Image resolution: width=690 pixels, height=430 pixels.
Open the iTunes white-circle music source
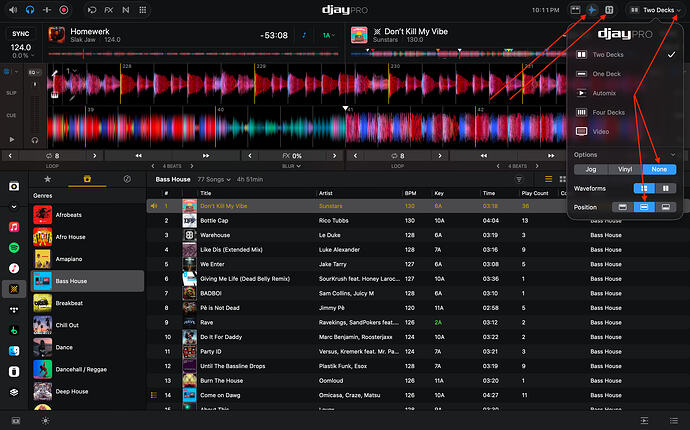coord(14,268)
